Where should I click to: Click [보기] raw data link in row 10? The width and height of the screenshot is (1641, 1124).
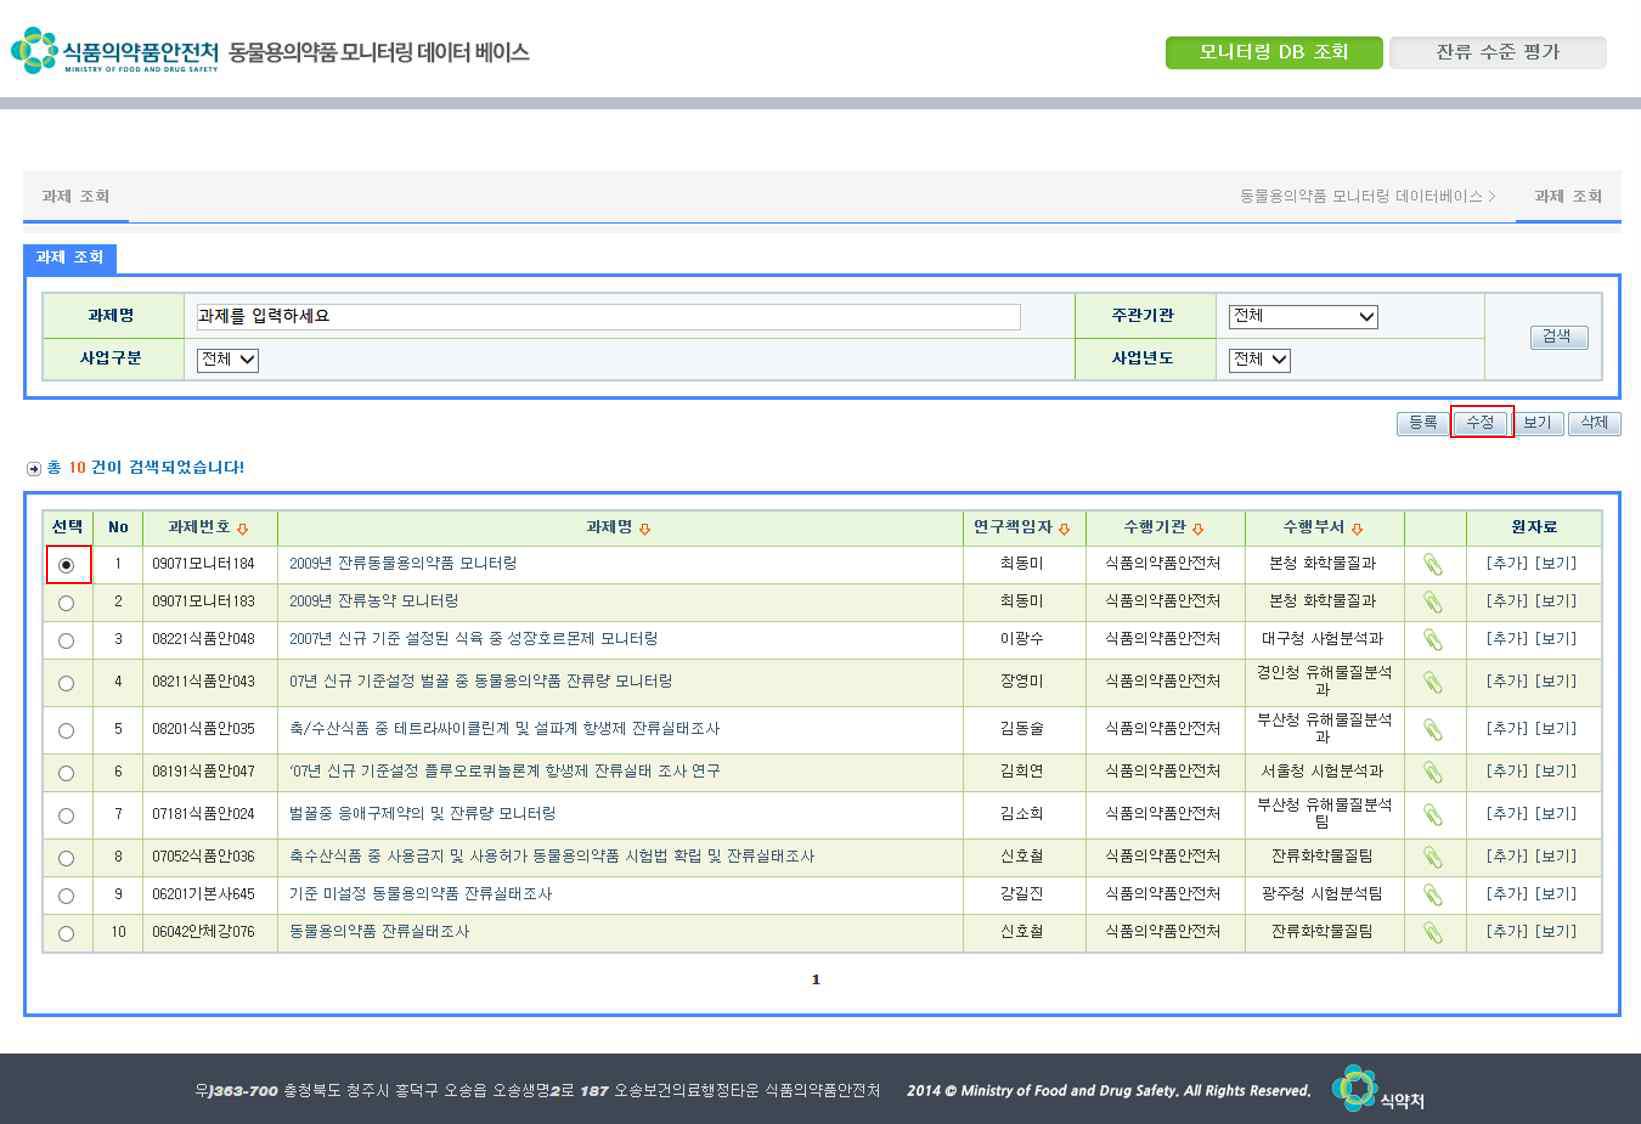[1556, 932]
